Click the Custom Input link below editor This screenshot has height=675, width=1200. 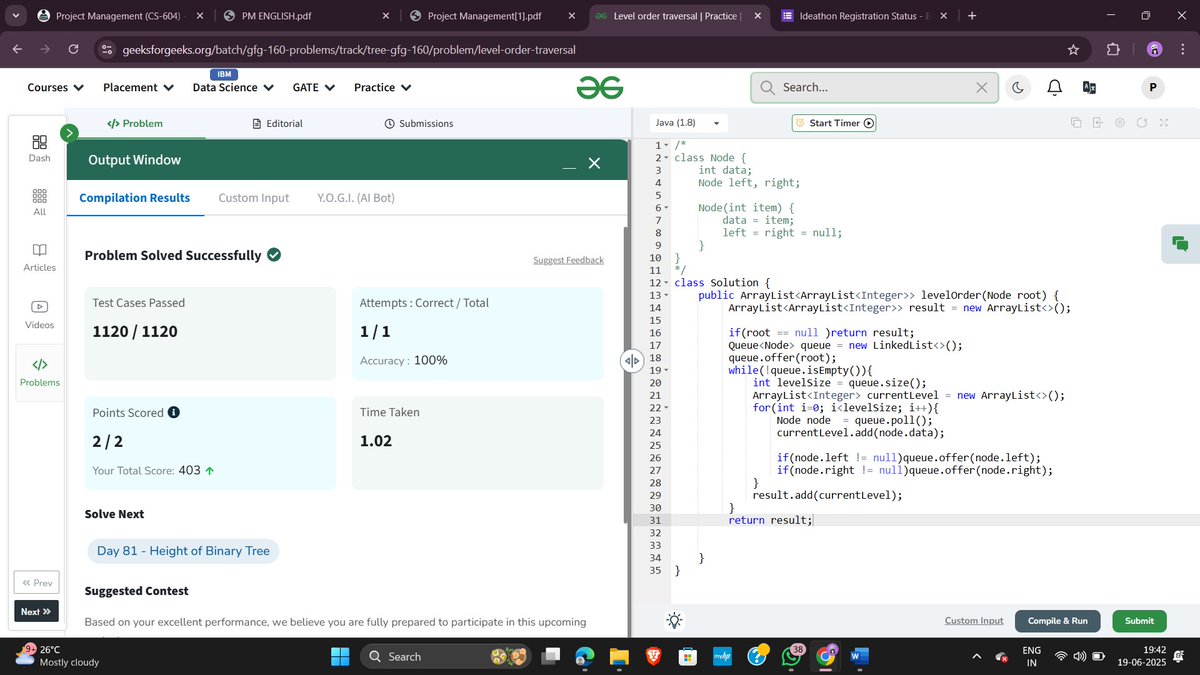[x=974, y=621]
